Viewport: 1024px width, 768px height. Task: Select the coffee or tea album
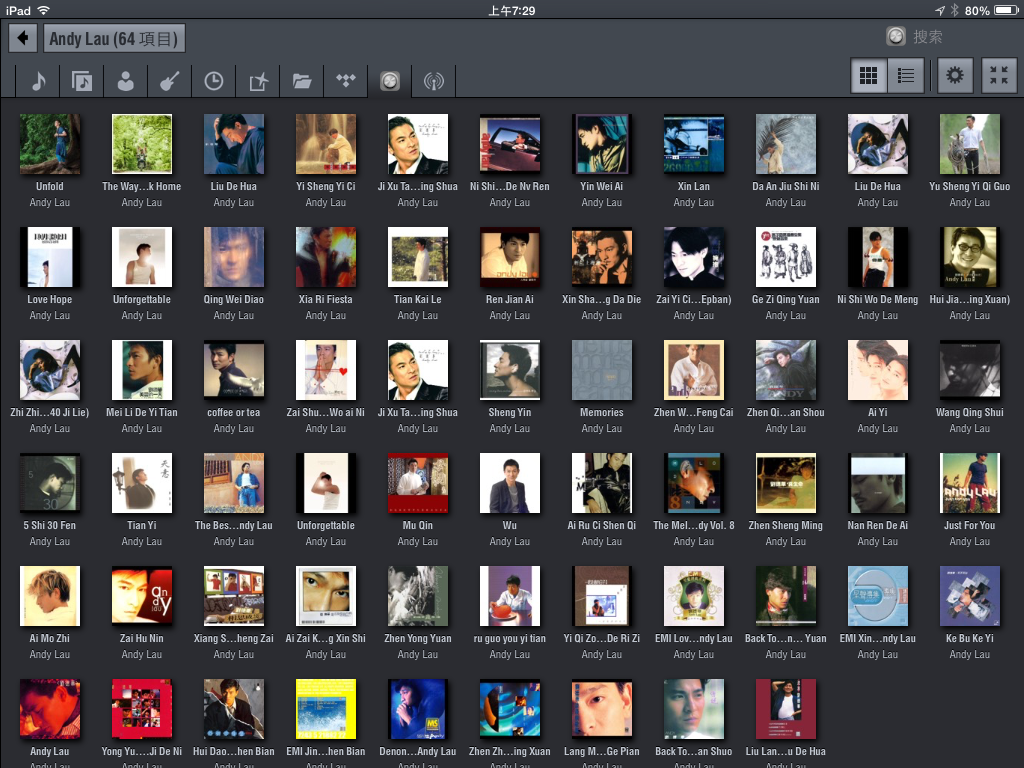coord(234,370)
